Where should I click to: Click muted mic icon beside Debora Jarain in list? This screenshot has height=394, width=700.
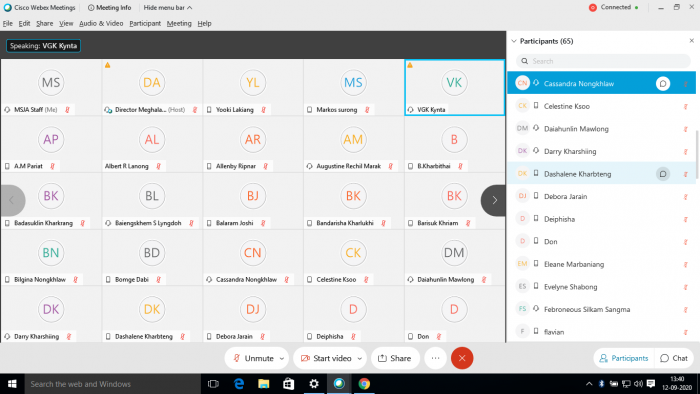pos(686,197)
